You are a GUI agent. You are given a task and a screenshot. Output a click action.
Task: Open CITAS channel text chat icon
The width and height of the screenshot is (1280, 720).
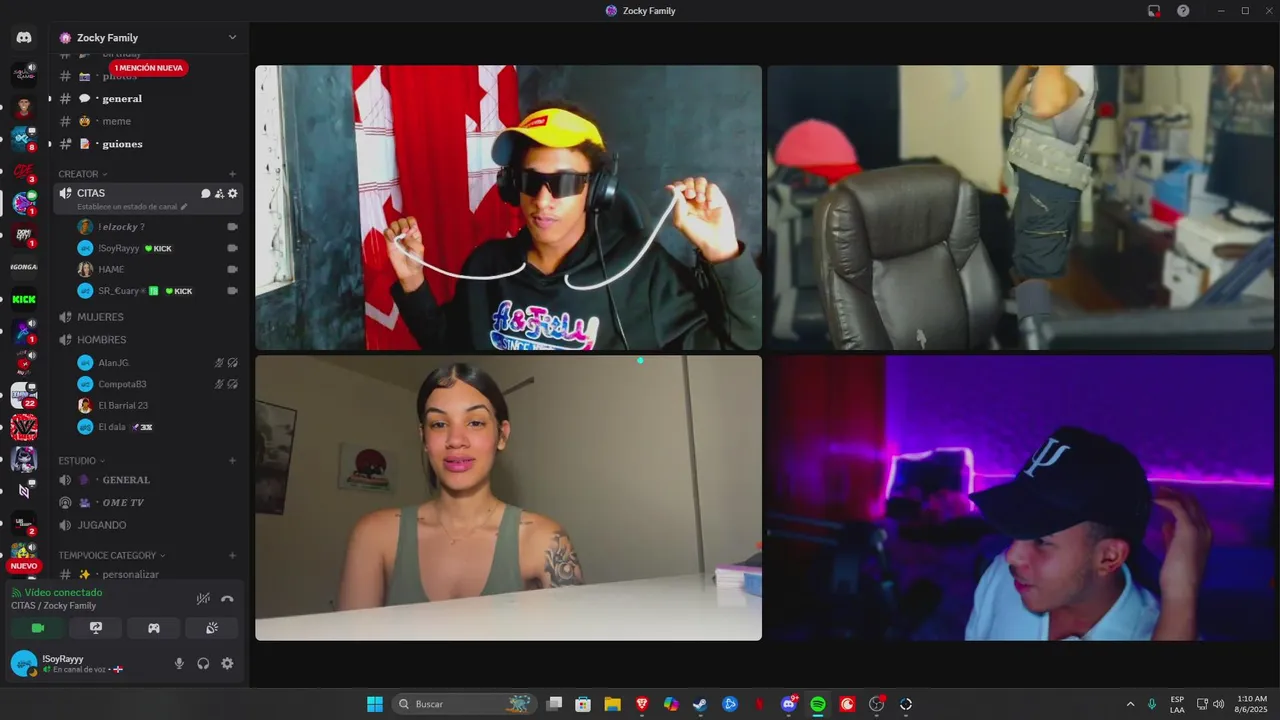[x=206, y=193]
